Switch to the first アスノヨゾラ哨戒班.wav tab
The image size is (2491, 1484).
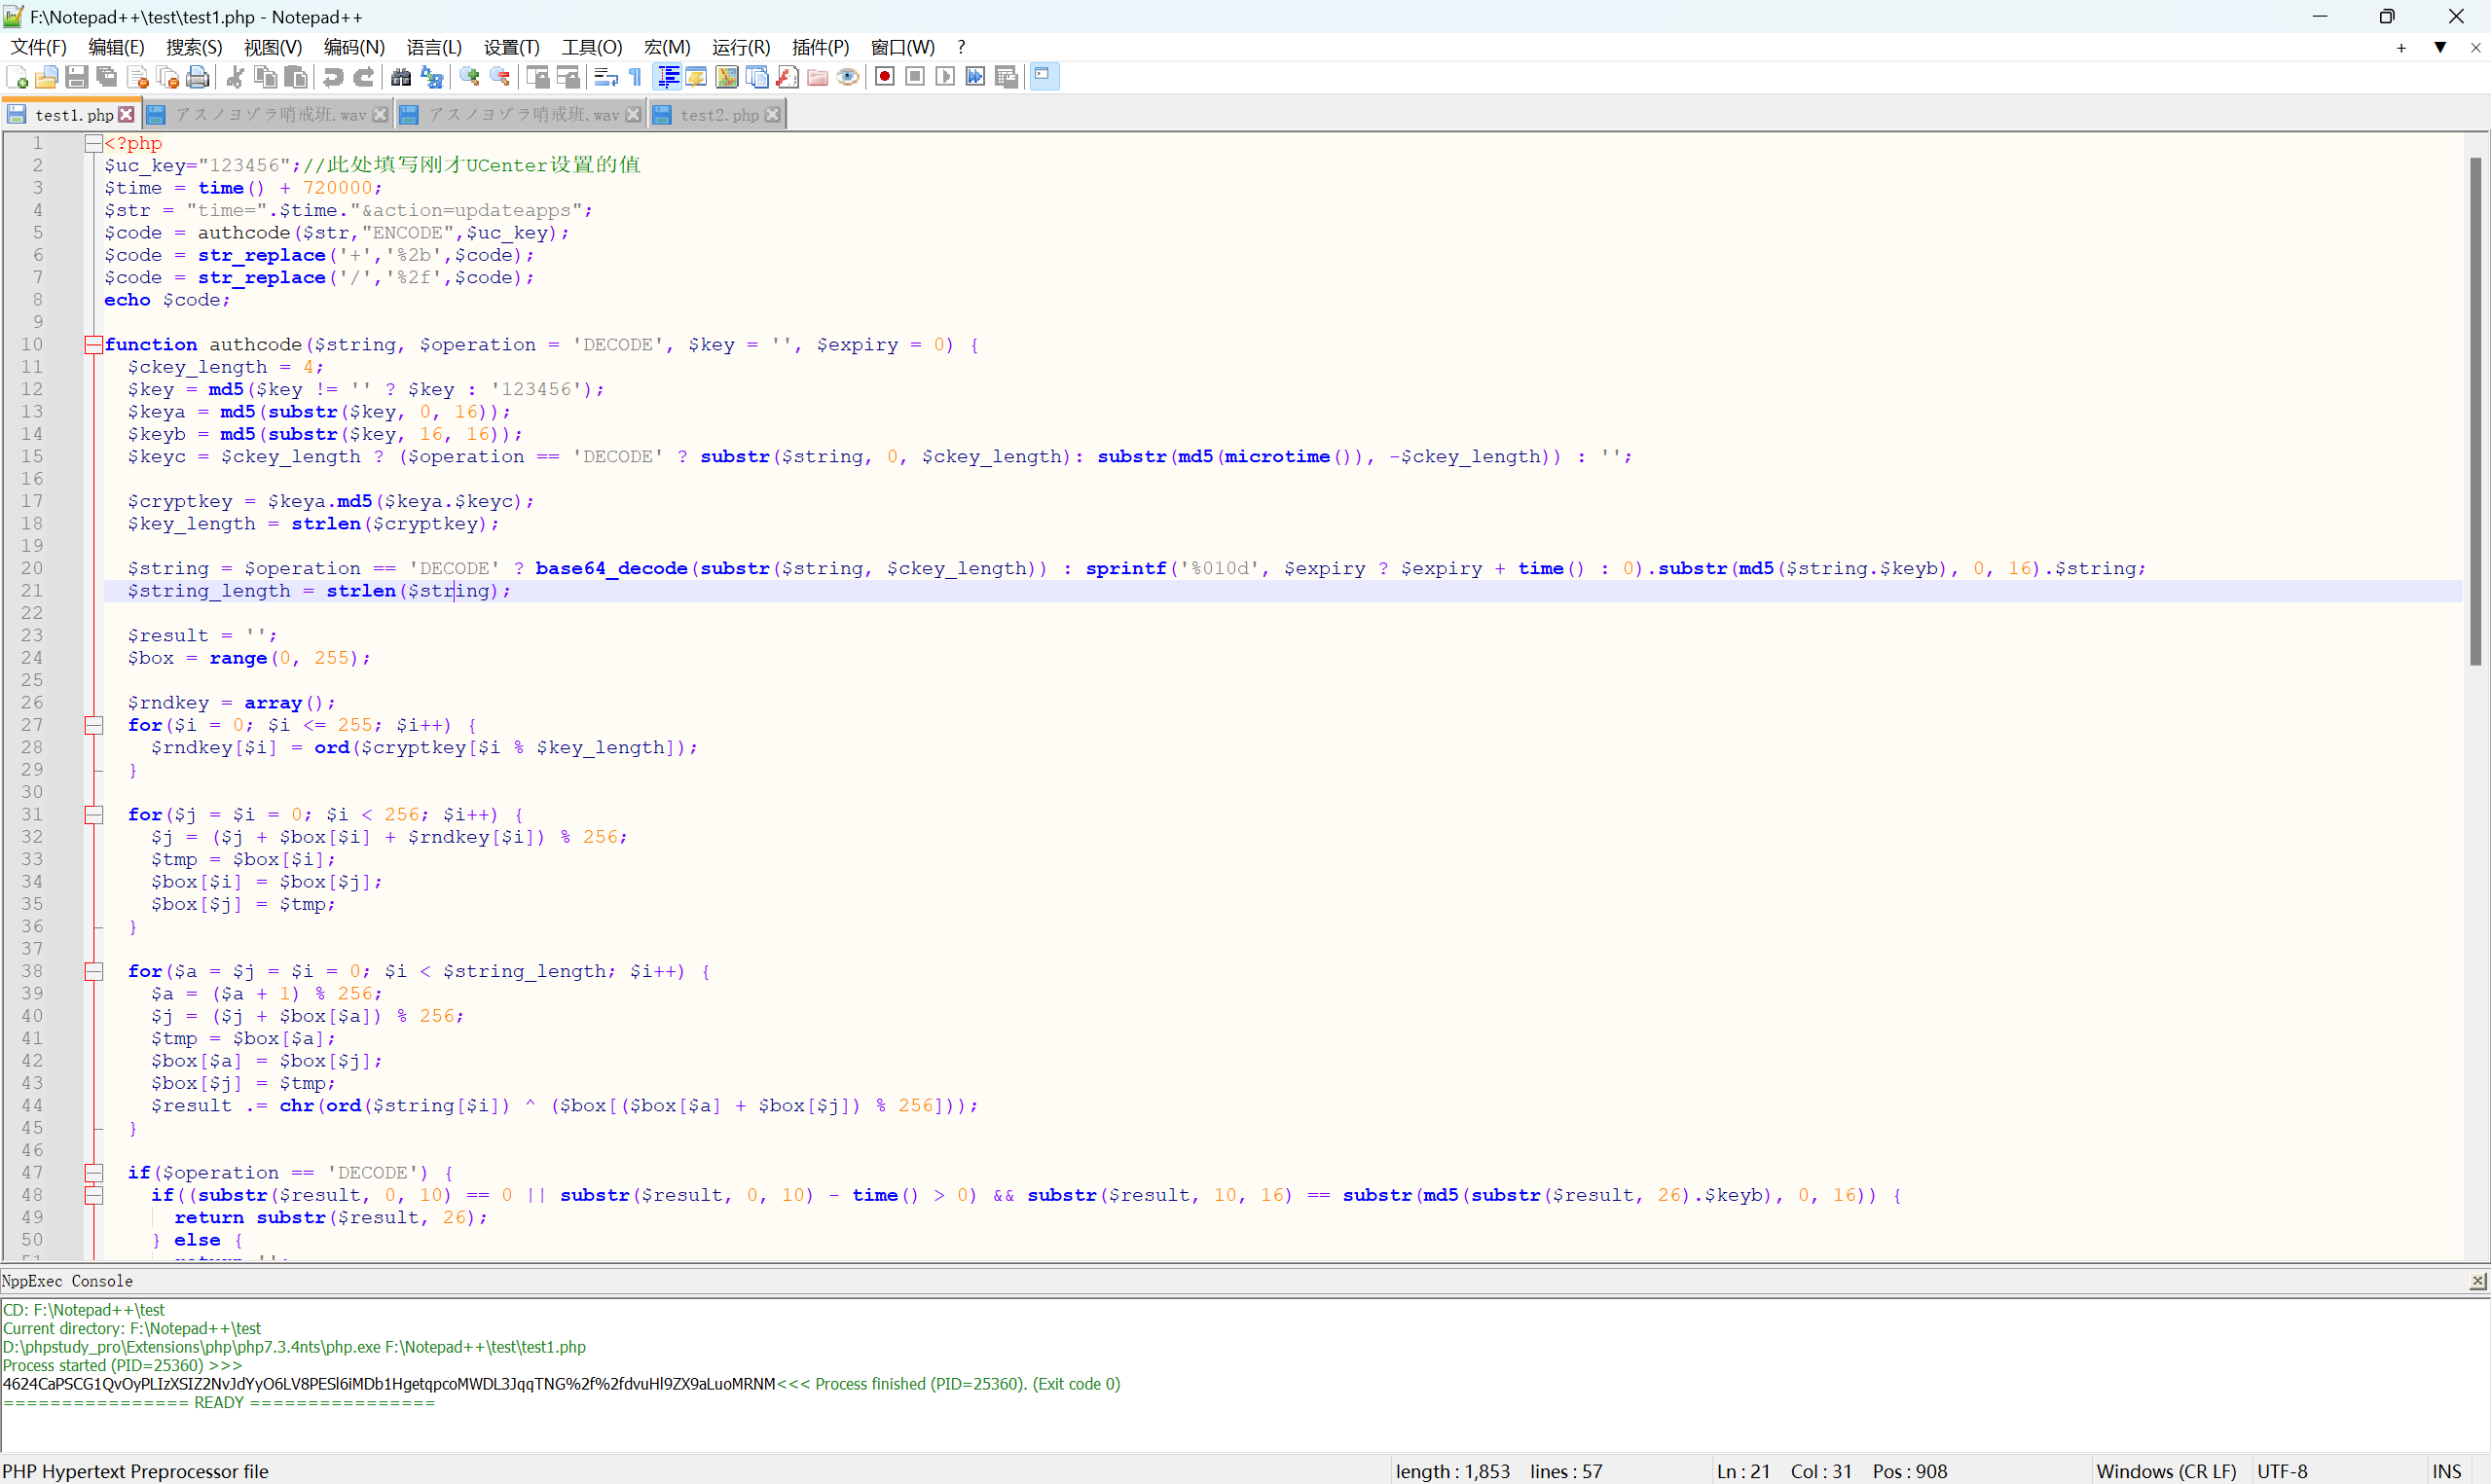pyautogui.click(x=270, y=115)
